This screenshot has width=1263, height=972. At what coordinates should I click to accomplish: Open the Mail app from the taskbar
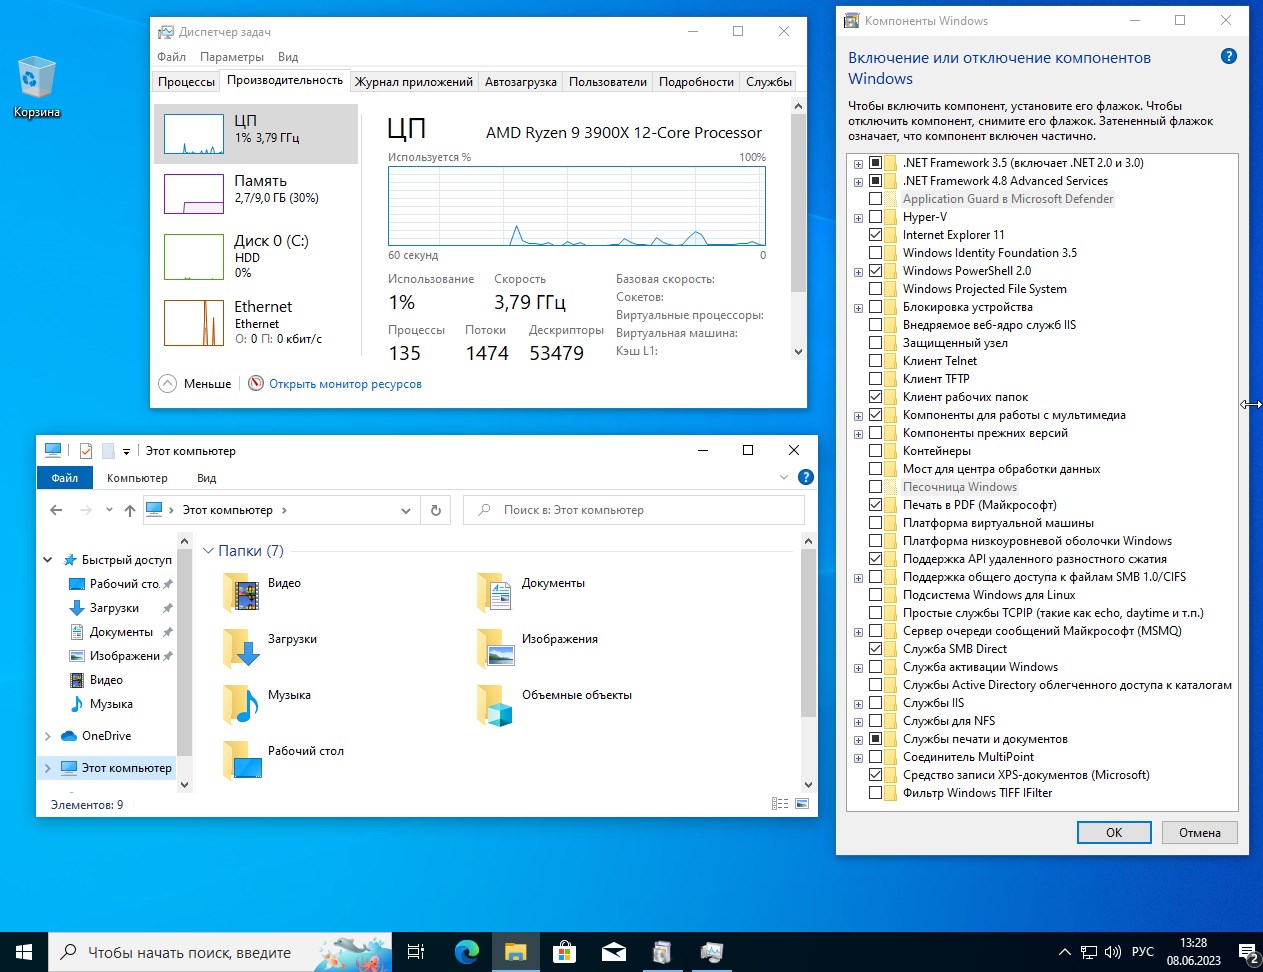pos(613,951)
